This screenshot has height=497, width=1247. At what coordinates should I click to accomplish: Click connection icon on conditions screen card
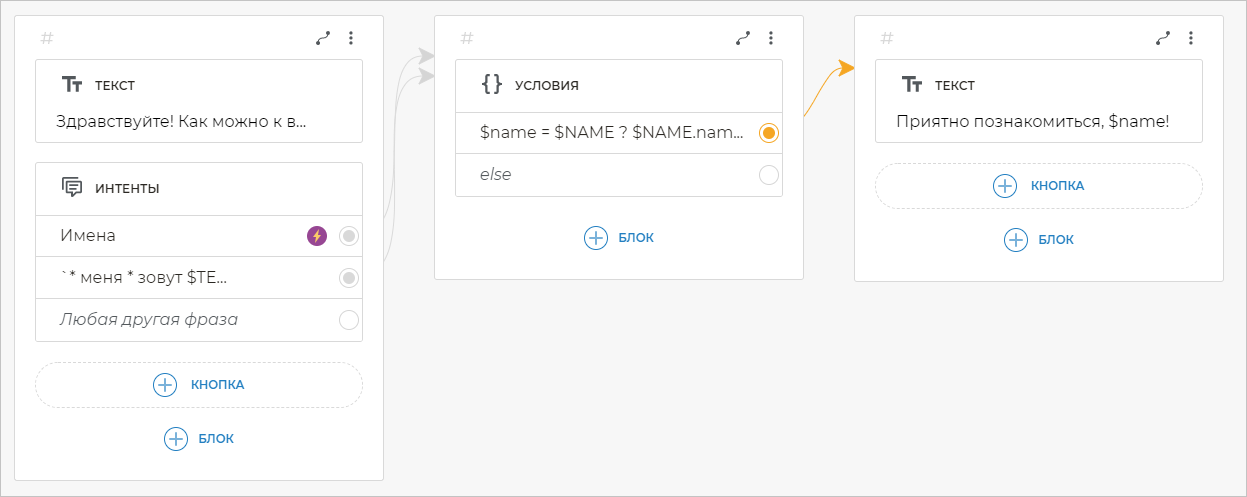tap(743, 38)
